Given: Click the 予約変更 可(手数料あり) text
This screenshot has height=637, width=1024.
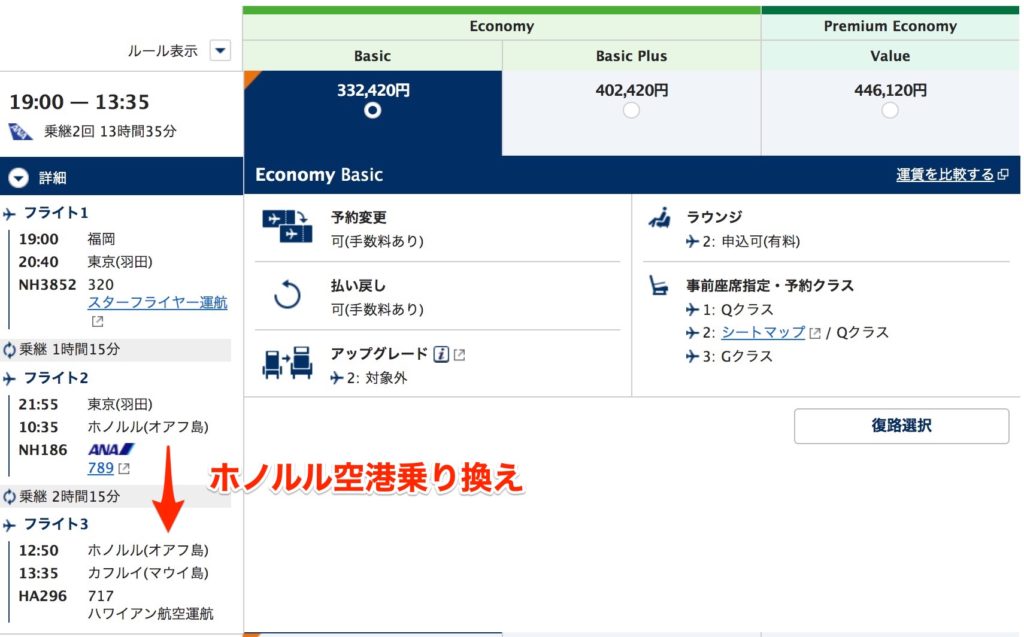Looking at the screenshot, I should (x=377, y=229).
